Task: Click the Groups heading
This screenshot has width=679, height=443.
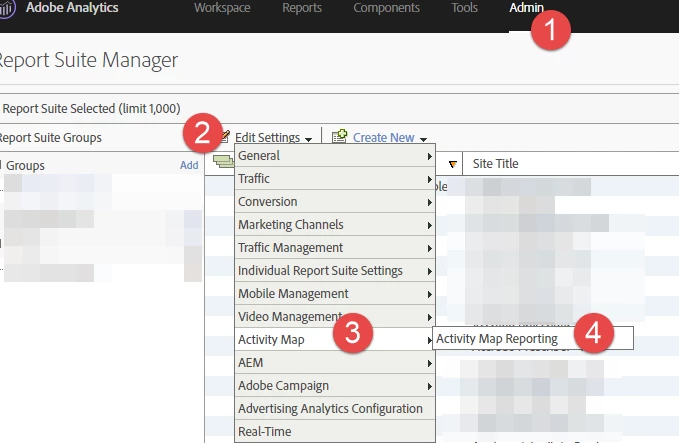Action: click(x=25, y=165)
